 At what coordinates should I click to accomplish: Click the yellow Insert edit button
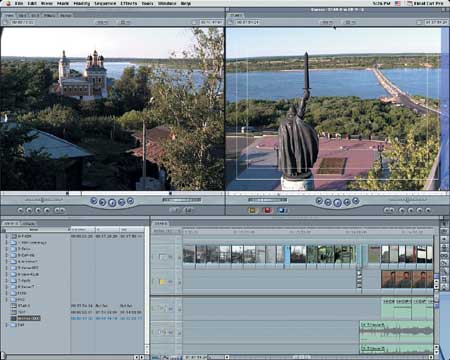click(x=252, y=210)
